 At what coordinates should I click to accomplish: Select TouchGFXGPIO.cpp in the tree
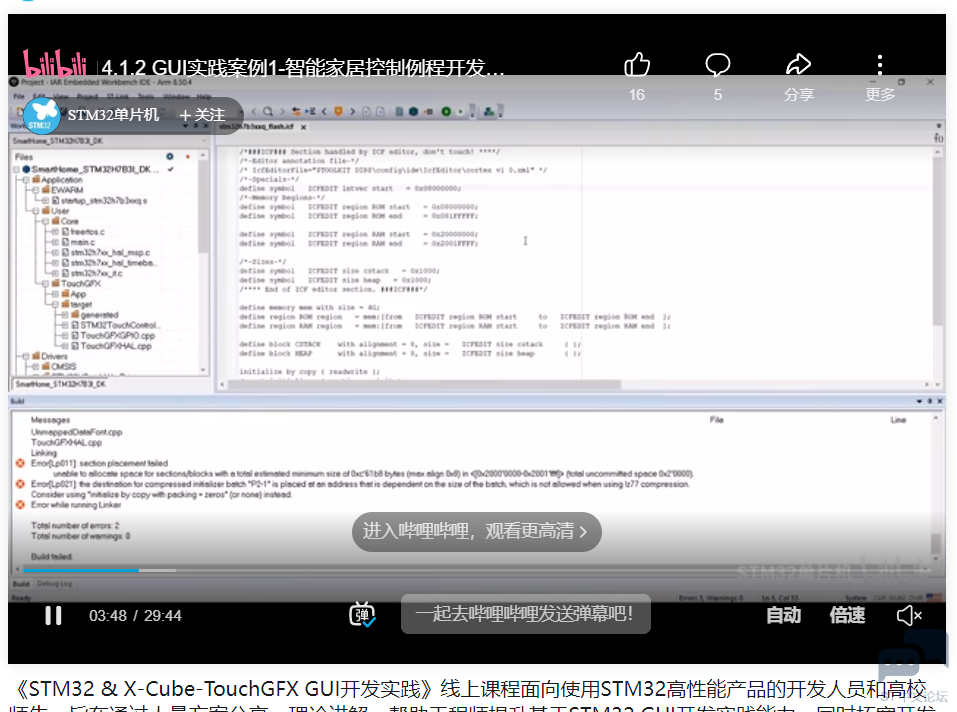[113, 336]
